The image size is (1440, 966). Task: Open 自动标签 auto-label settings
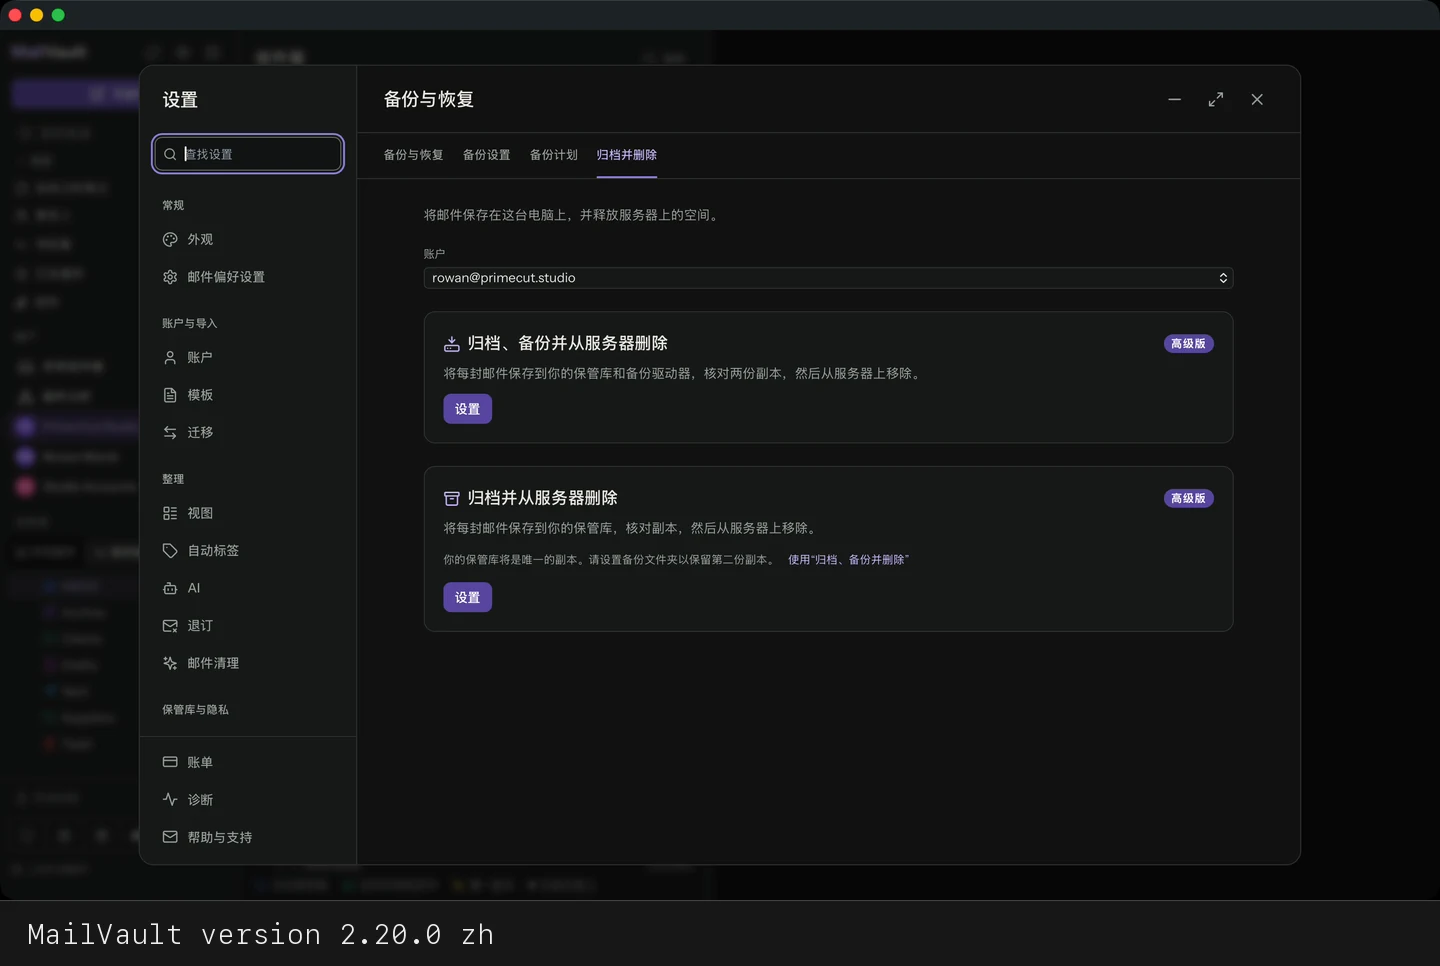[248, 551]
